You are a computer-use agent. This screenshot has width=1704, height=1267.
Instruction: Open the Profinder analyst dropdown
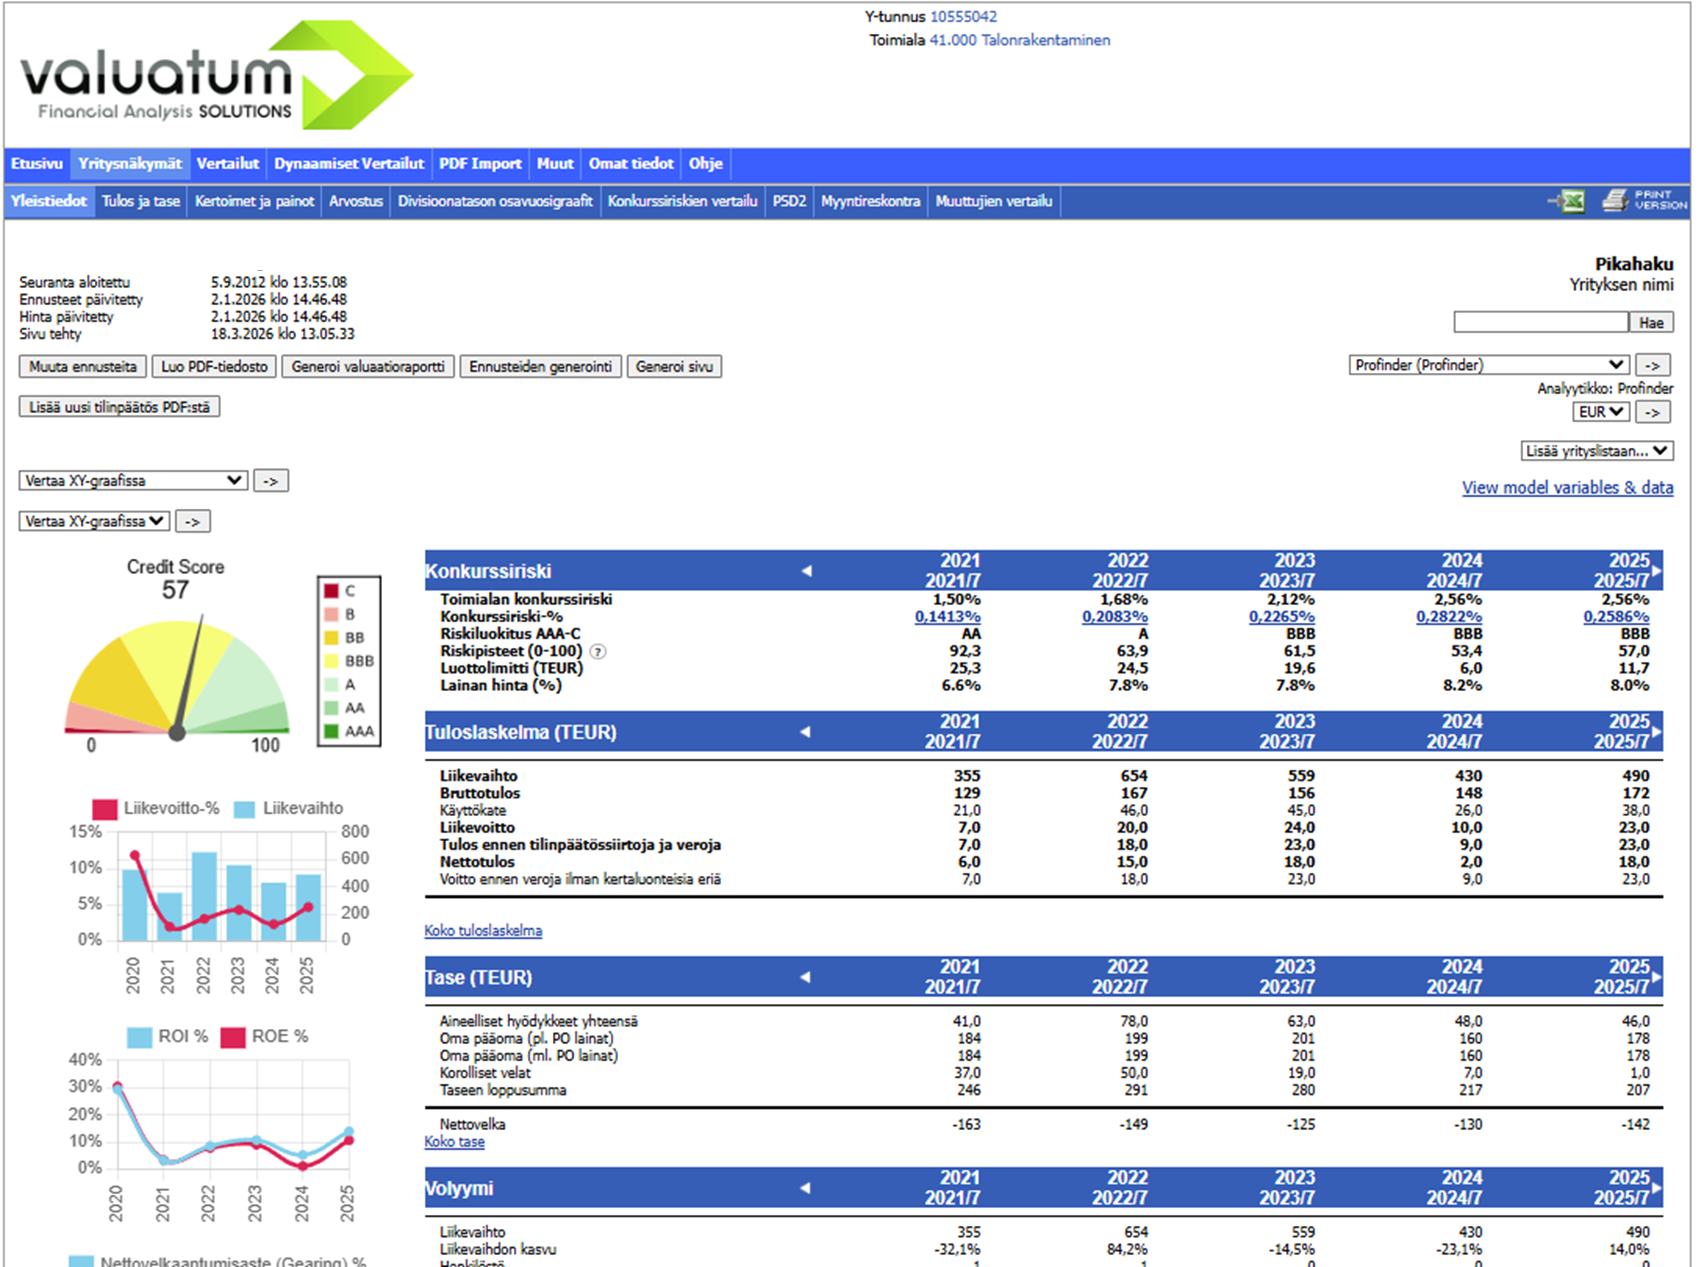tap(1488, 365)
